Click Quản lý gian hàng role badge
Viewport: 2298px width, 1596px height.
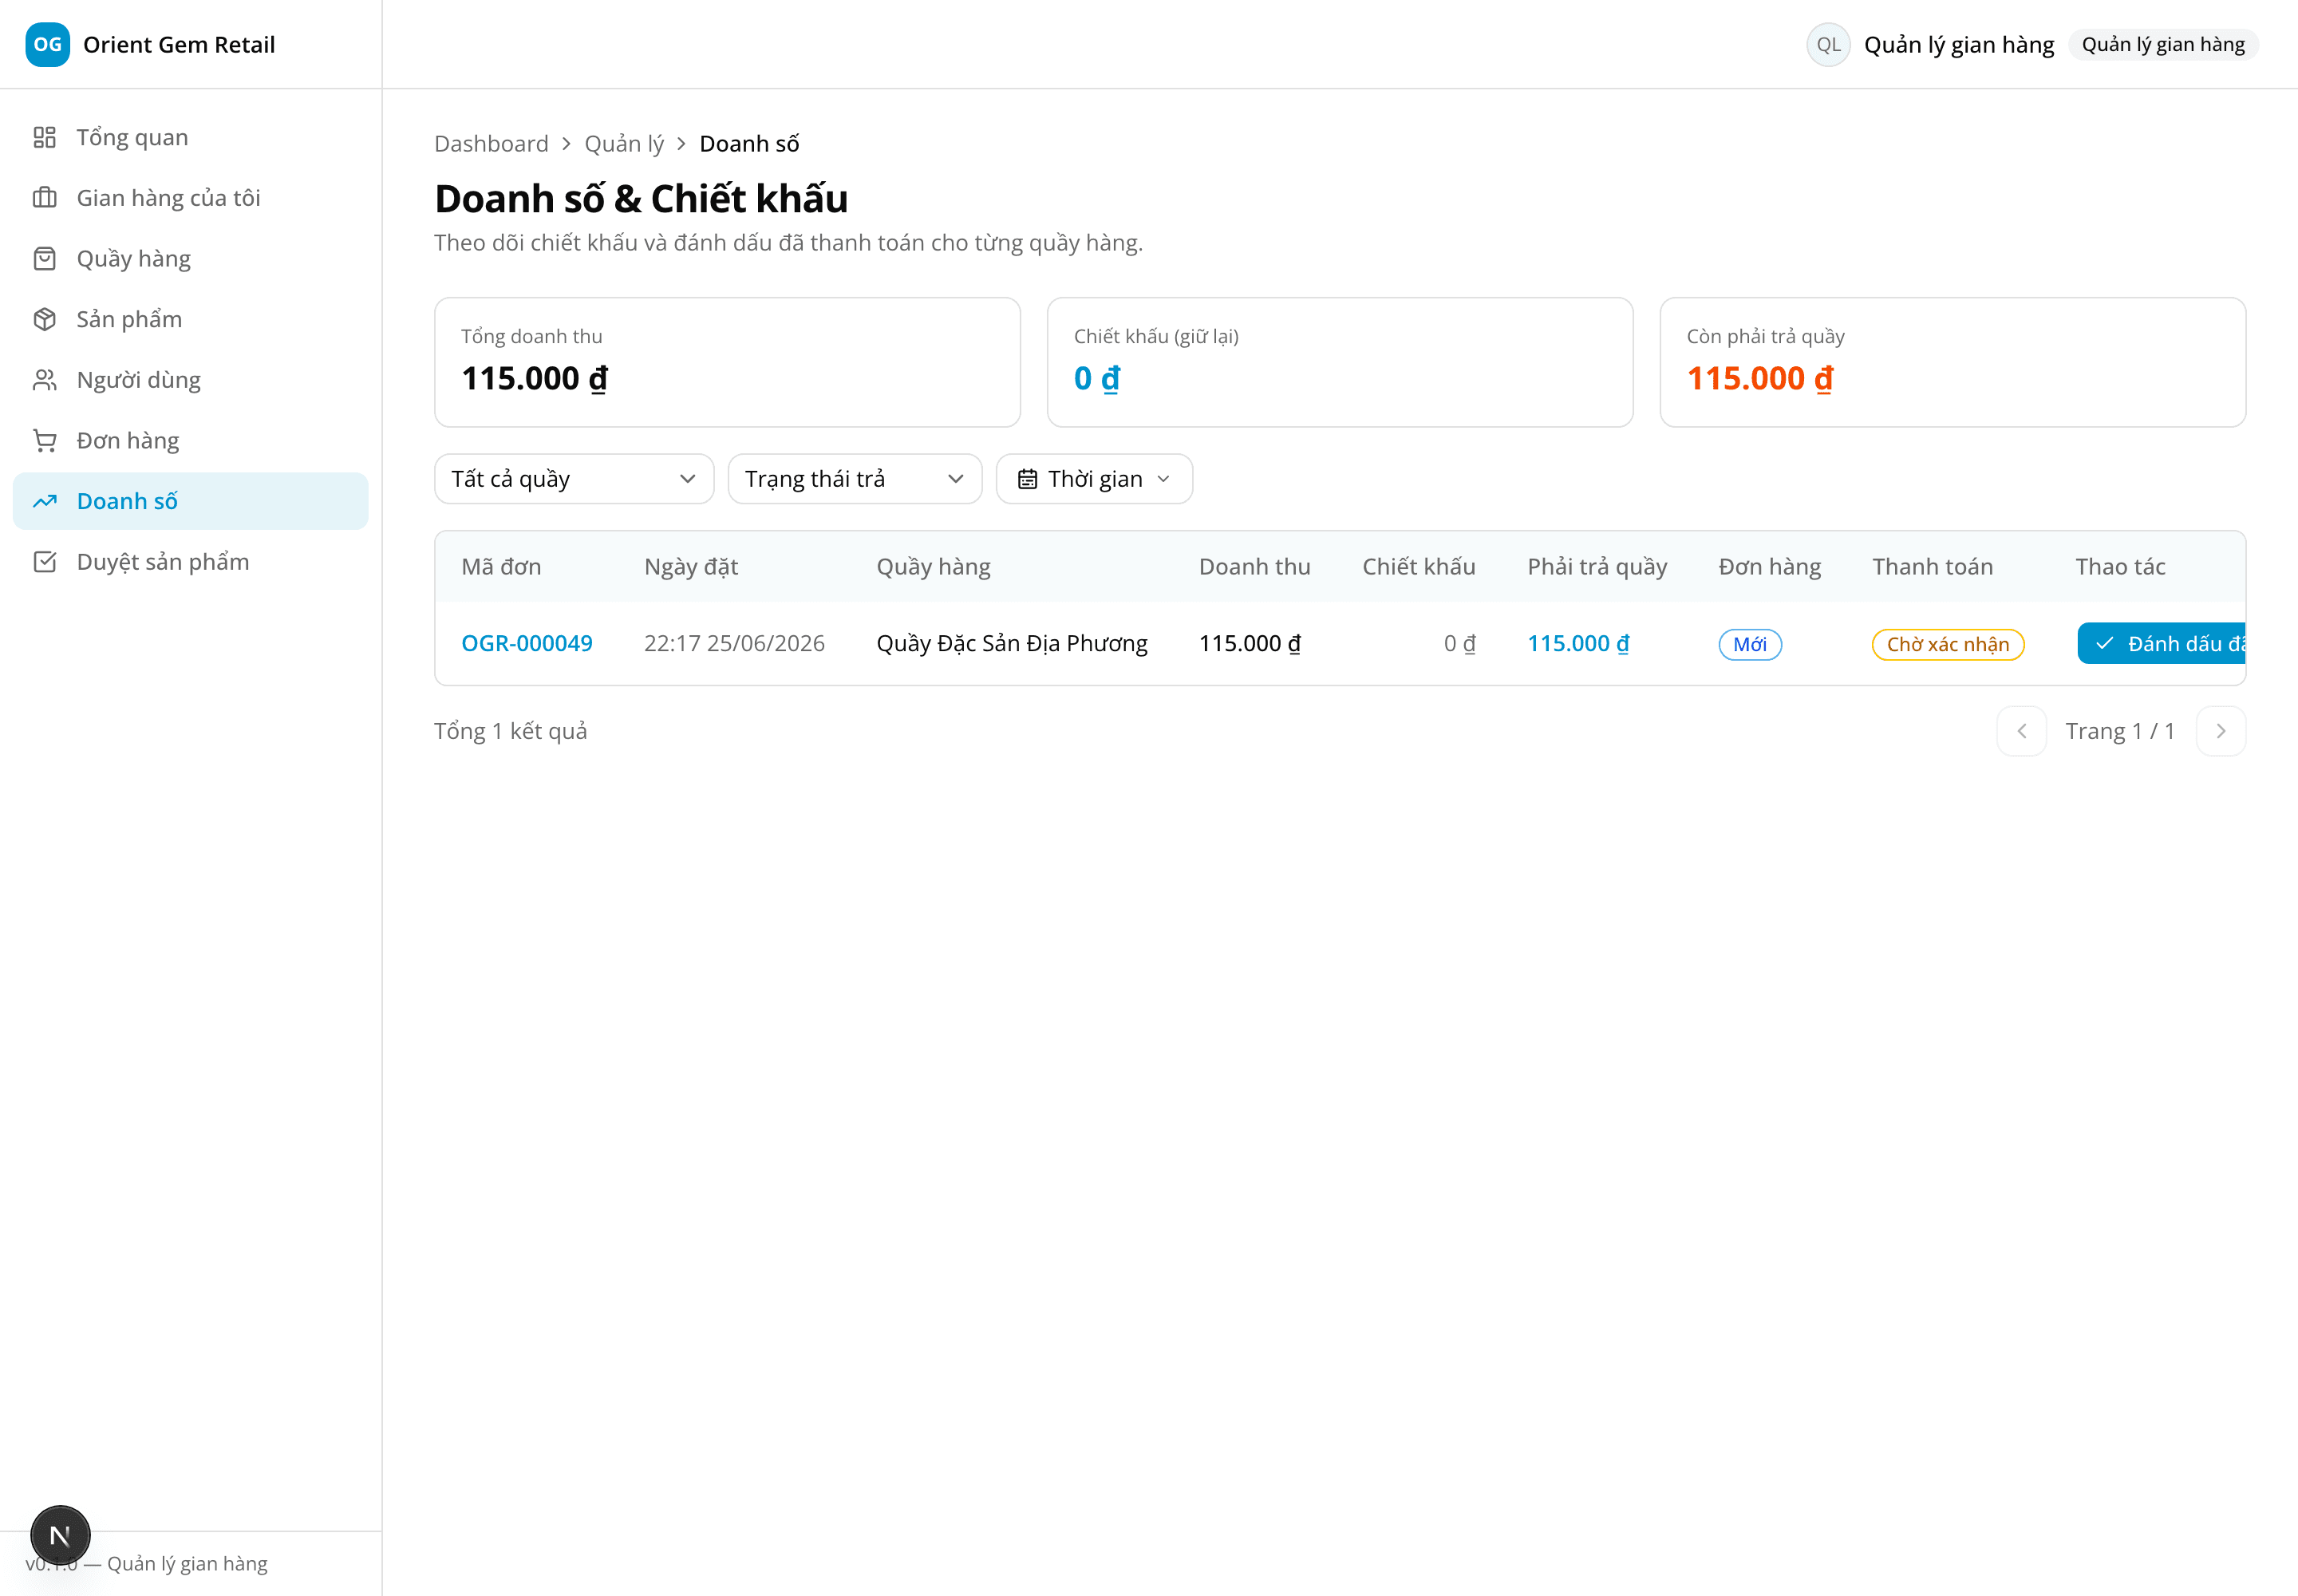click(2163, 45)
